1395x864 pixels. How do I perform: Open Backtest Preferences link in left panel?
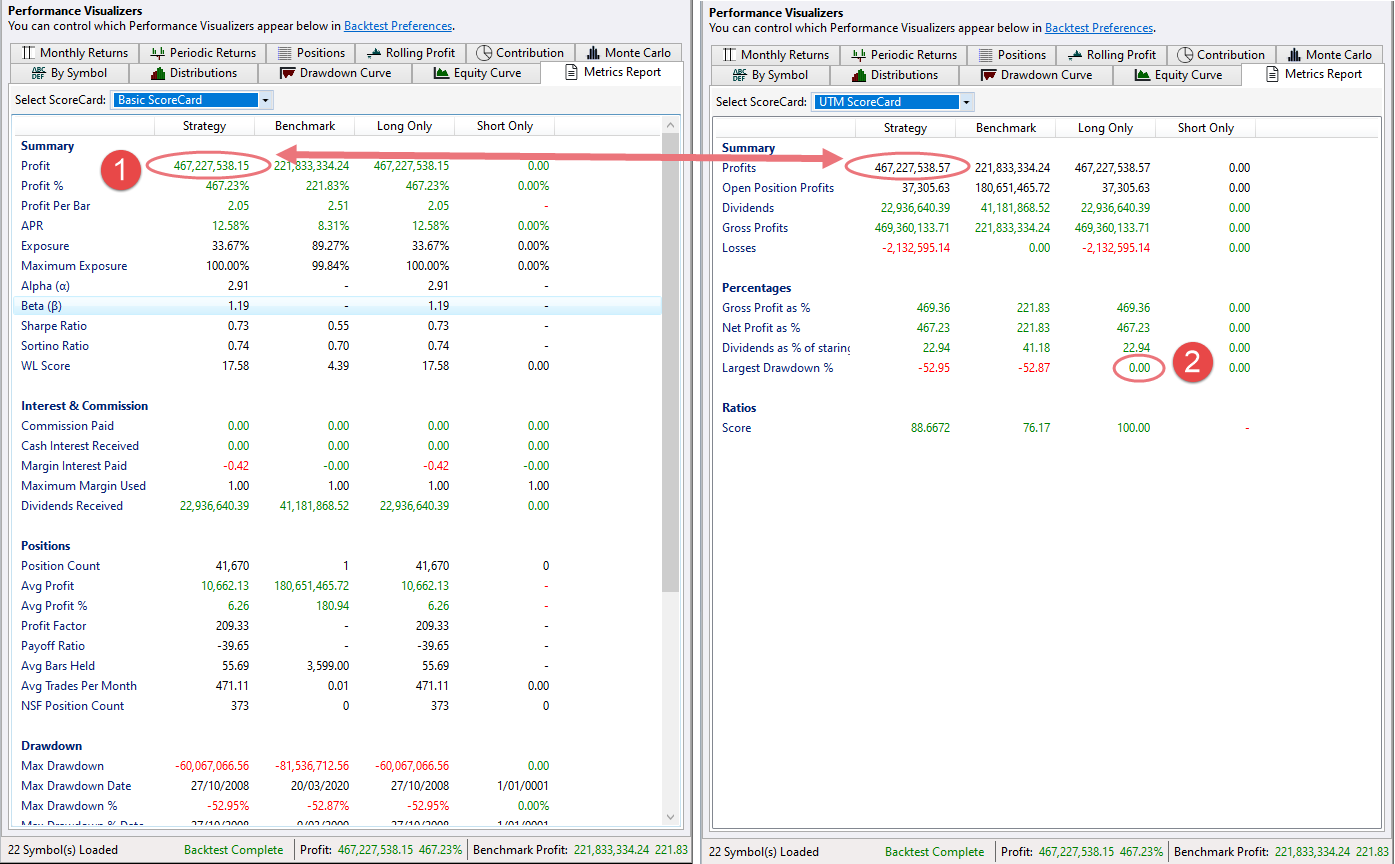pos(398,26)
